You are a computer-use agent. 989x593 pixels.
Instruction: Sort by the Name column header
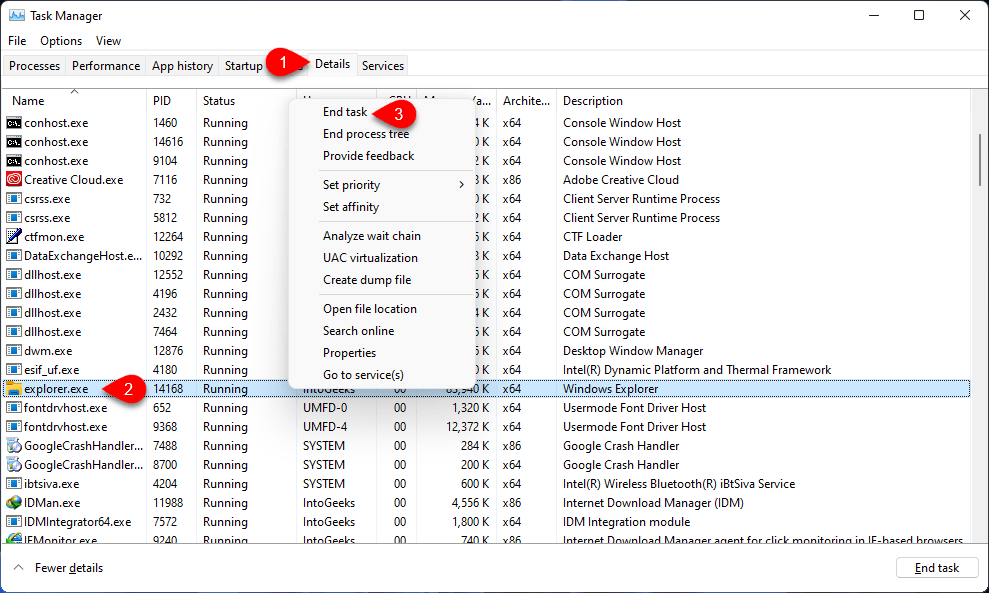pos(74,101)
